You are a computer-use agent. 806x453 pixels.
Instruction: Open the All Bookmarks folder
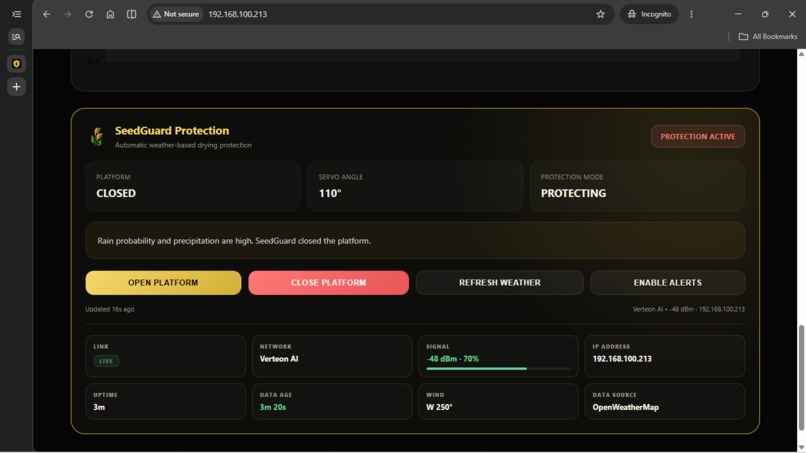768,37
